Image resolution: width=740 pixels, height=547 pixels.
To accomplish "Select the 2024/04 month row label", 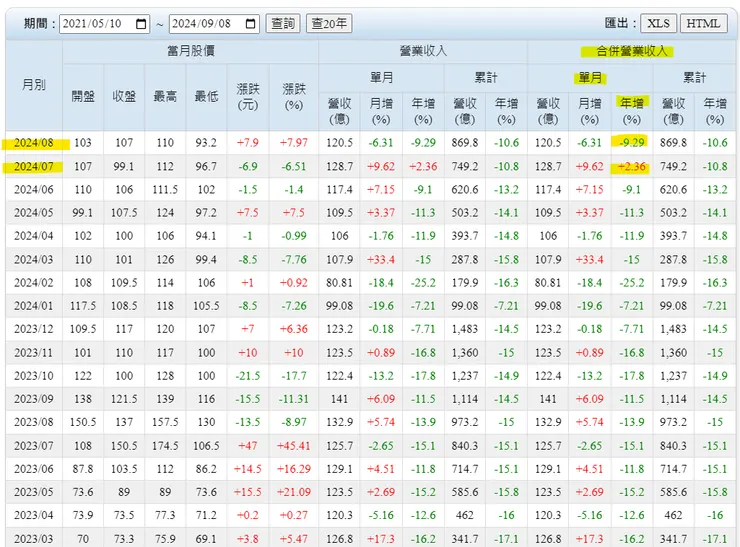I will (x=34, y=236).
